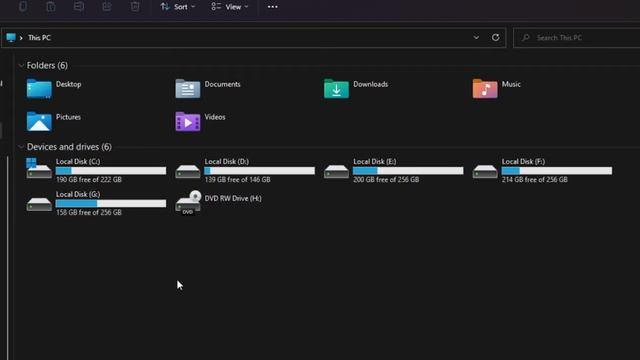Screen dimensions: 640x360
Task: Select the Local Disk (E:) drive icon
Action: pyautogui.click(x=336, y=171)
